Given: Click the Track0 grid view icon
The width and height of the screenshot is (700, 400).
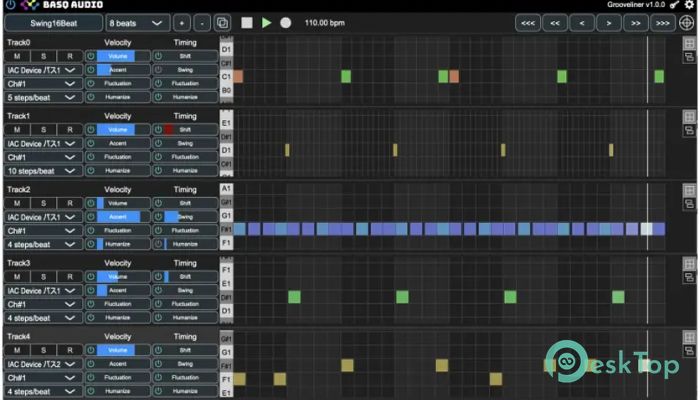Looking at the screenshot, I should click(689, 44).
